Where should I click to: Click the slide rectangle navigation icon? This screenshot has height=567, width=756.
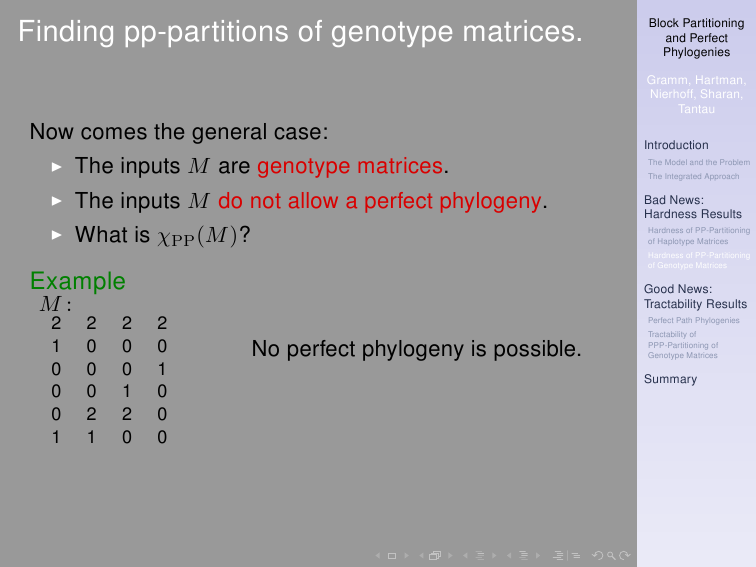pyautogui.click(x=391, y=555)
